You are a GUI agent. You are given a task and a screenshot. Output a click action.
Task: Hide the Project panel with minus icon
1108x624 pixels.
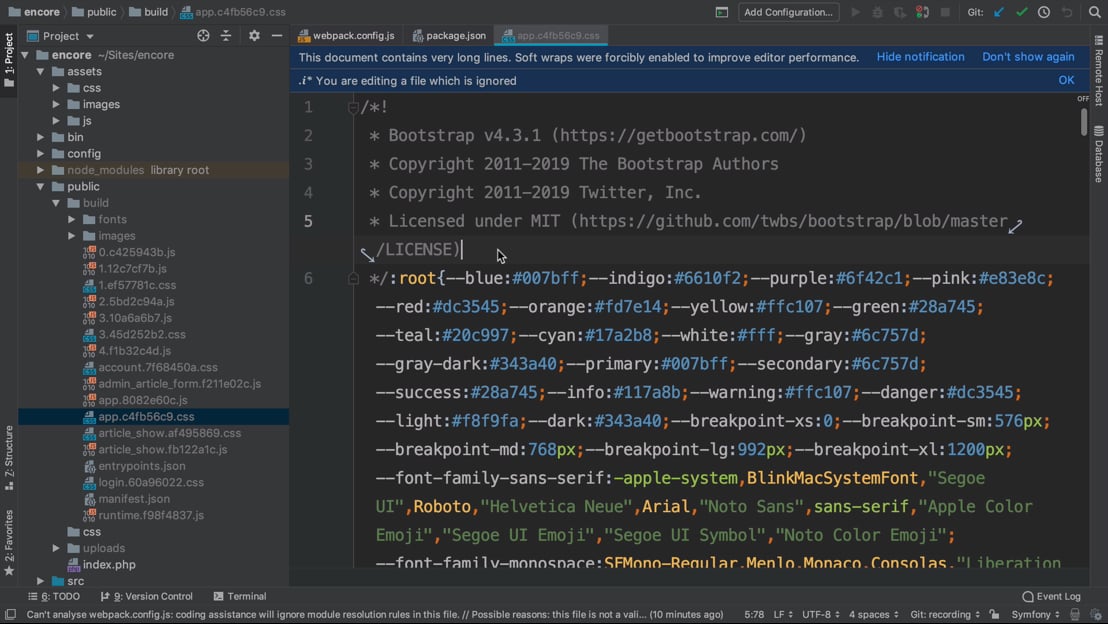277,36
